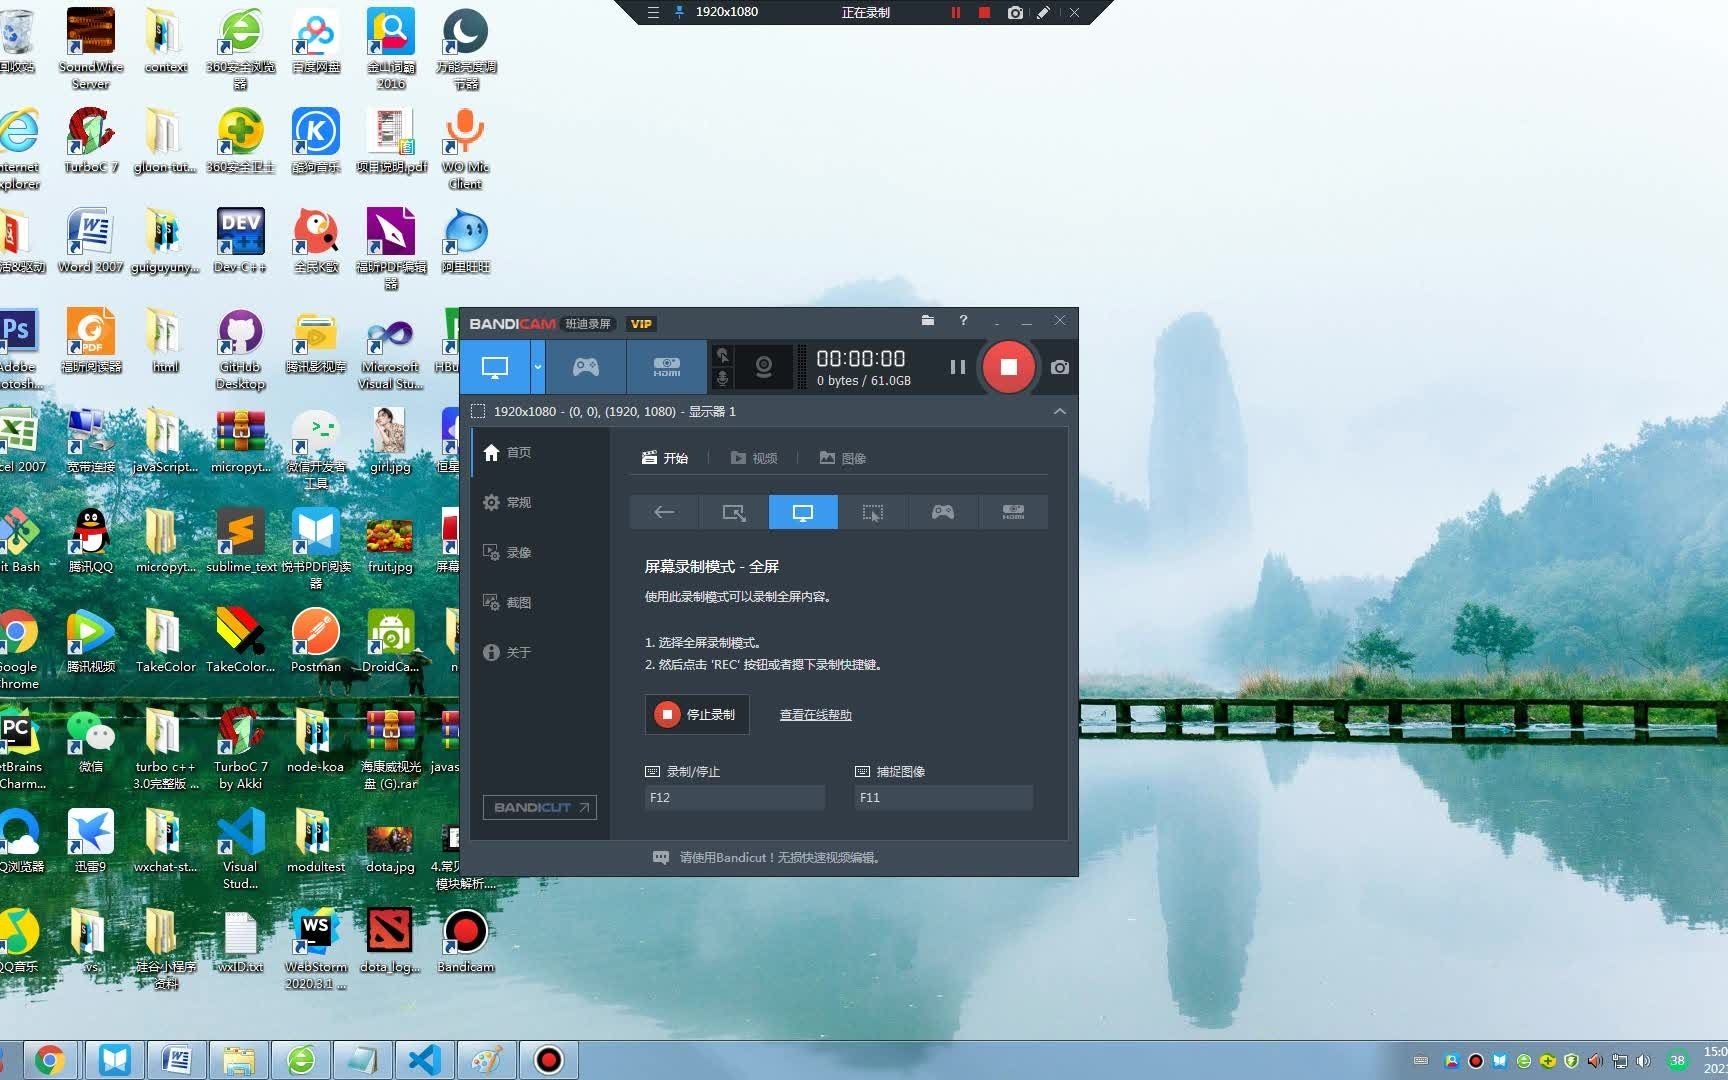Select 腾讯QQ desktop shortcut
Screen dimensions: 1728x1080
[91, 541]
